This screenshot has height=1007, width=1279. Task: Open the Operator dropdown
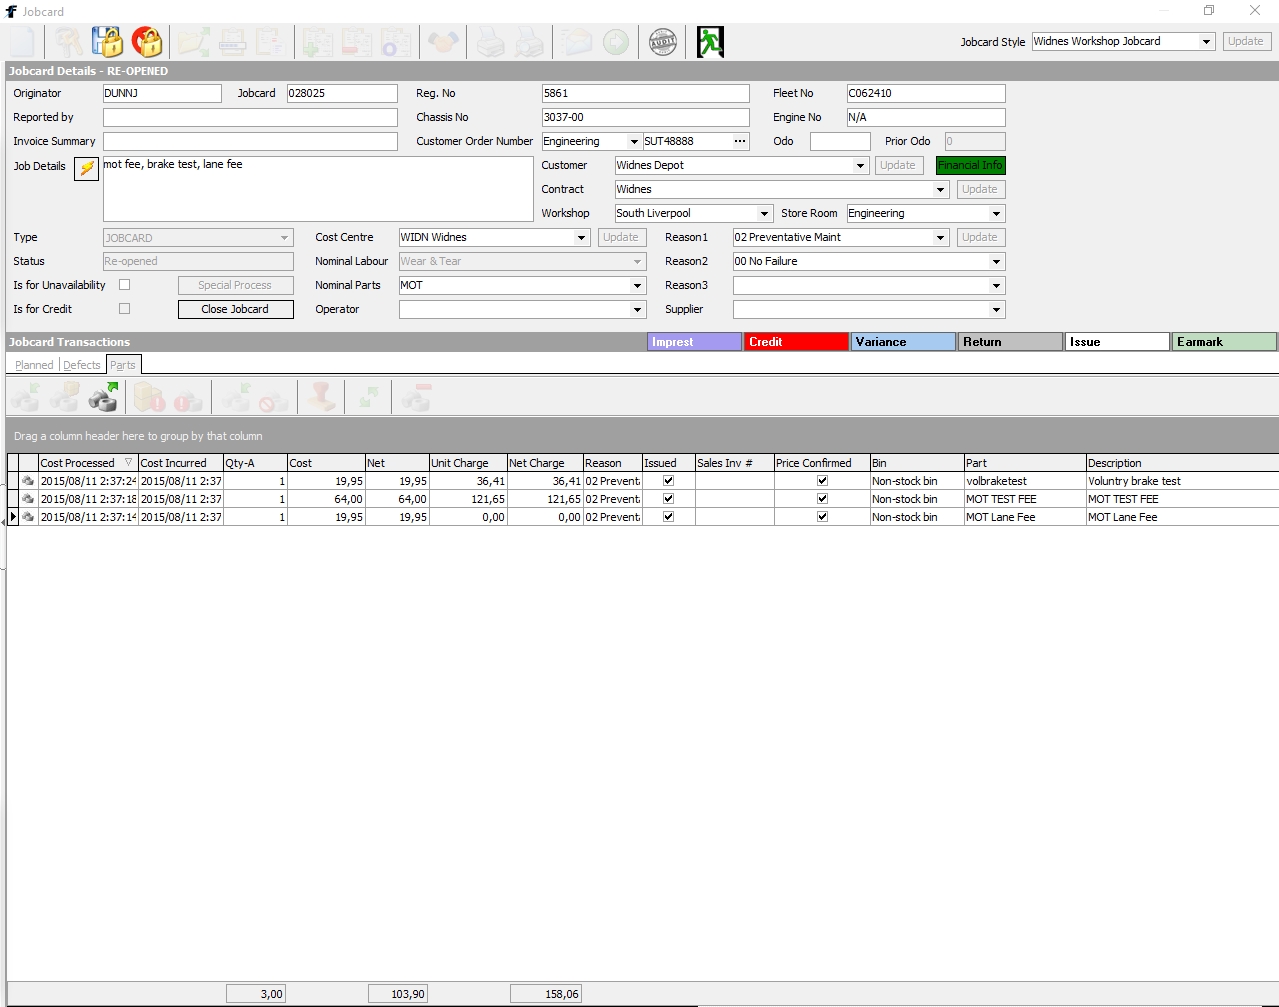tap(637, 309)
